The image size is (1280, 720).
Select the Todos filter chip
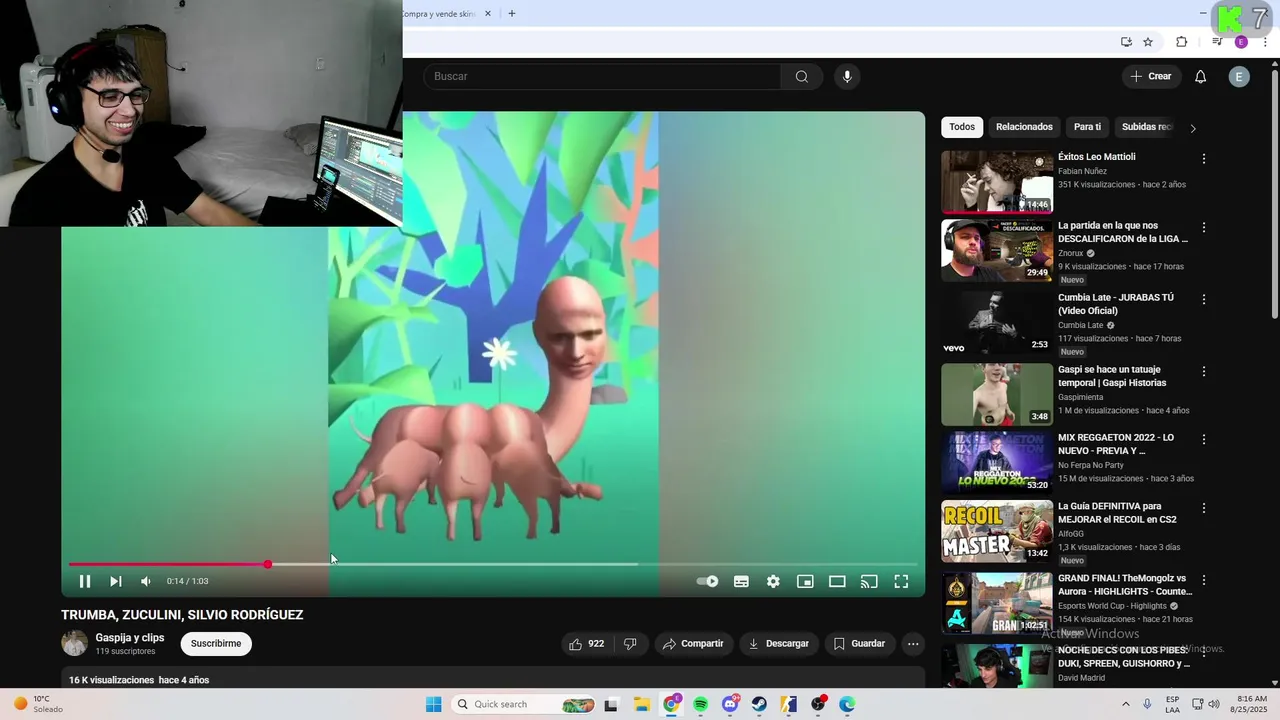[962, 127]
